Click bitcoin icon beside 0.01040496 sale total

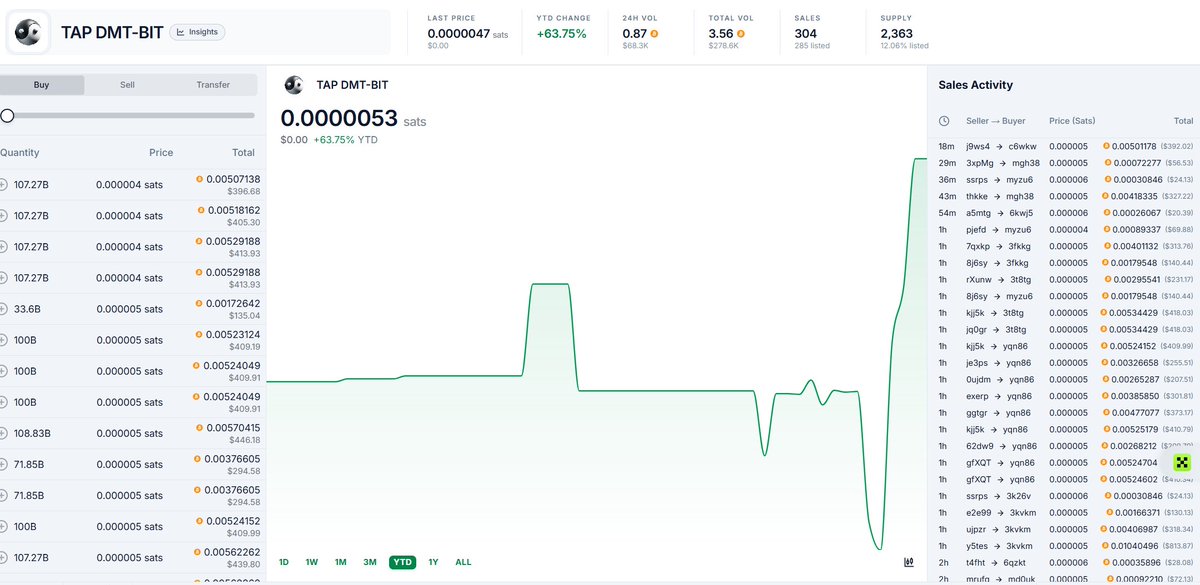pos(1107,546)
